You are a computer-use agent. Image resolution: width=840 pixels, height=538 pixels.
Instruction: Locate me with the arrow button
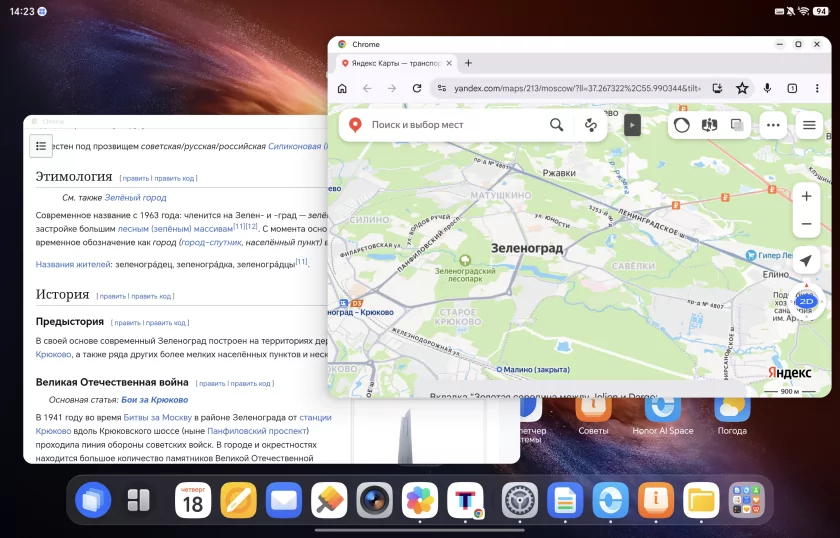pos(806,260)
